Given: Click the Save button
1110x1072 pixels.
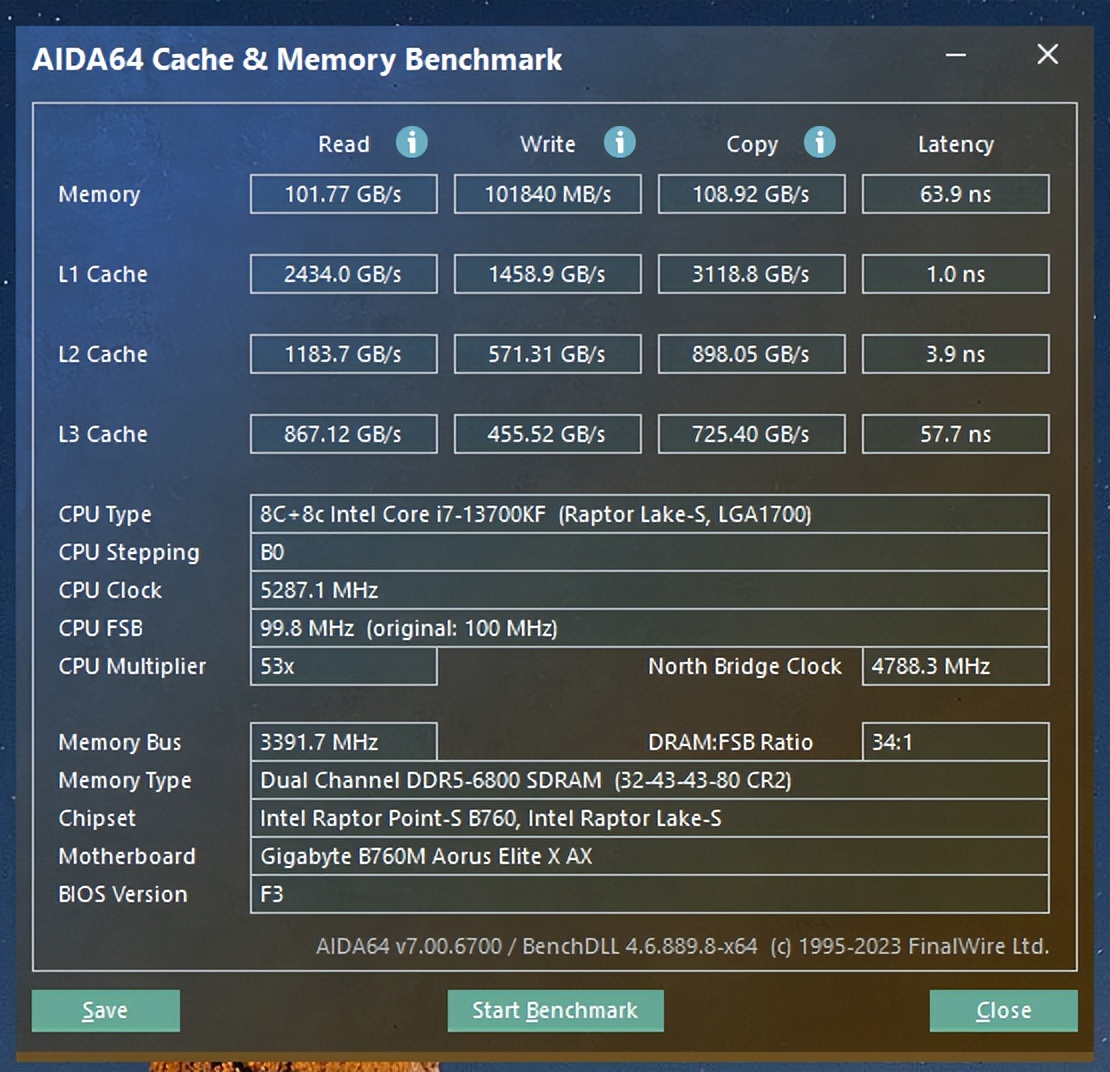Looking at the screenshot, I should pos(105,1010).
